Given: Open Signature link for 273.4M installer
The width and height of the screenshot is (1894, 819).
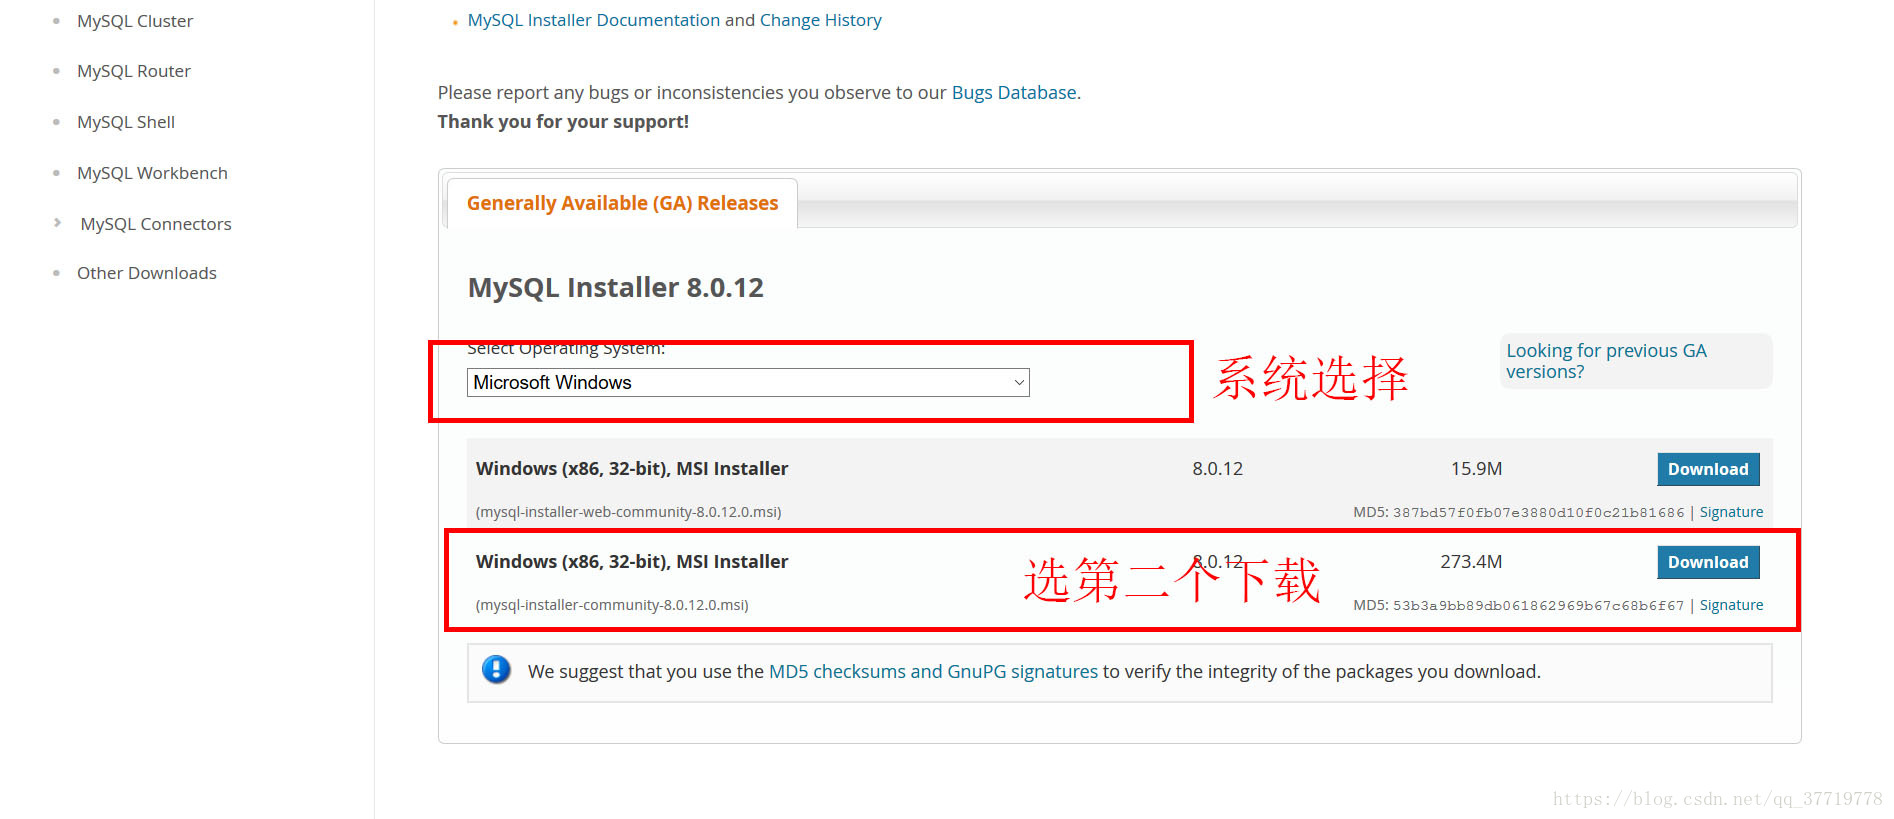Looking at the screenshot, I should click(1731, 605).
